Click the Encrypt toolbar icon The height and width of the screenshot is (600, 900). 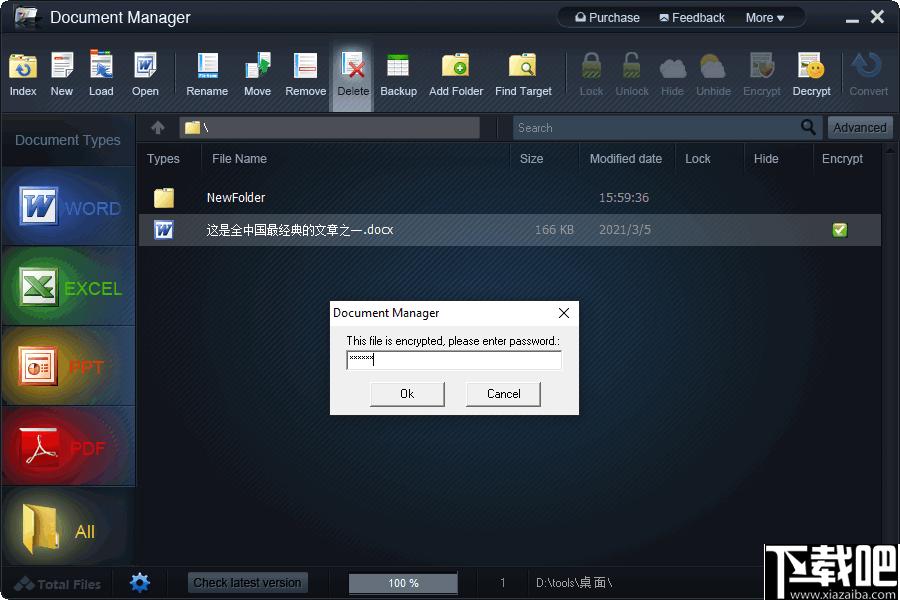click(x=762, y=65)
